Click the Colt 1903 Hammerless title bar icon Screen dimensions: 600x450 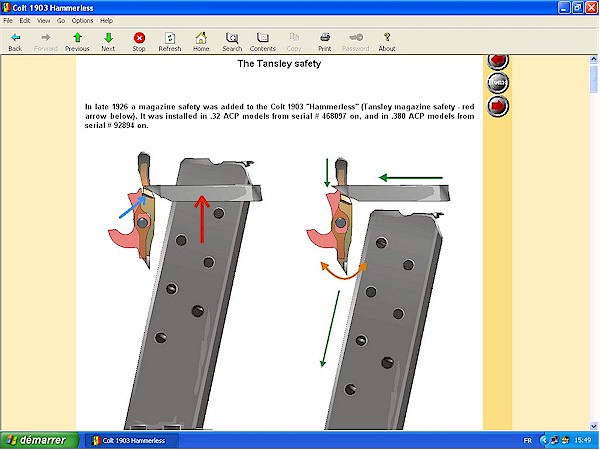(x=6, y=8)
